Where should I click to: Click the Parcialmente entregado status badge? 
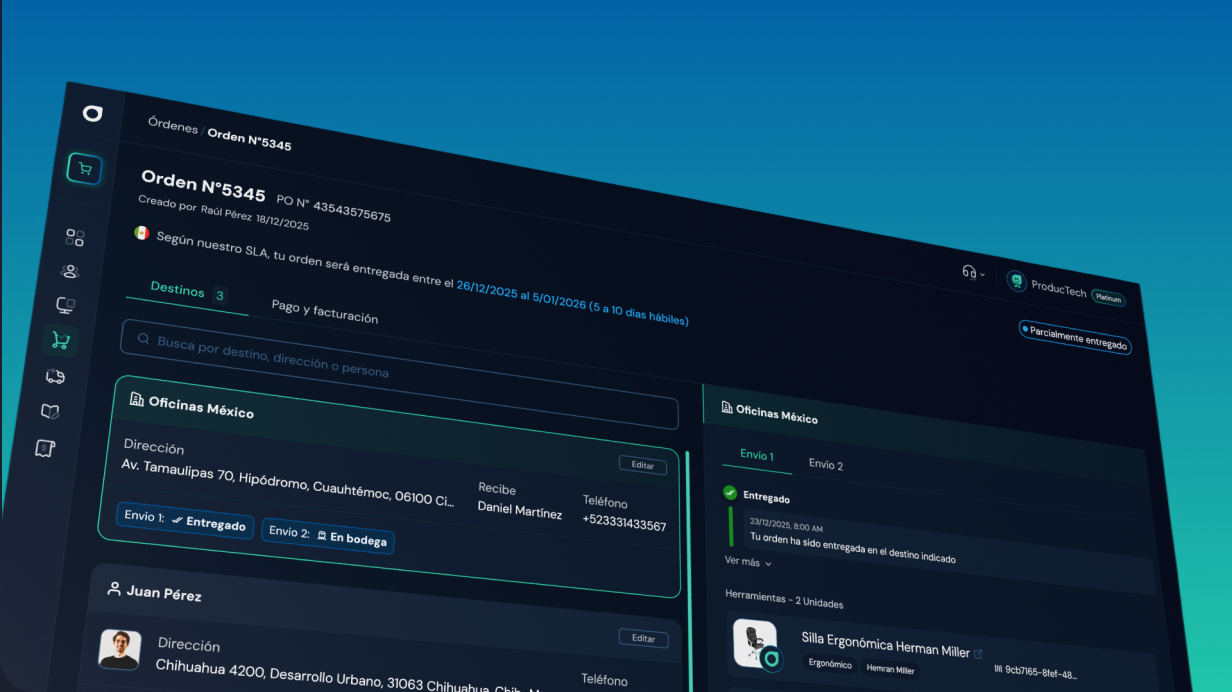pos(1075,336)
